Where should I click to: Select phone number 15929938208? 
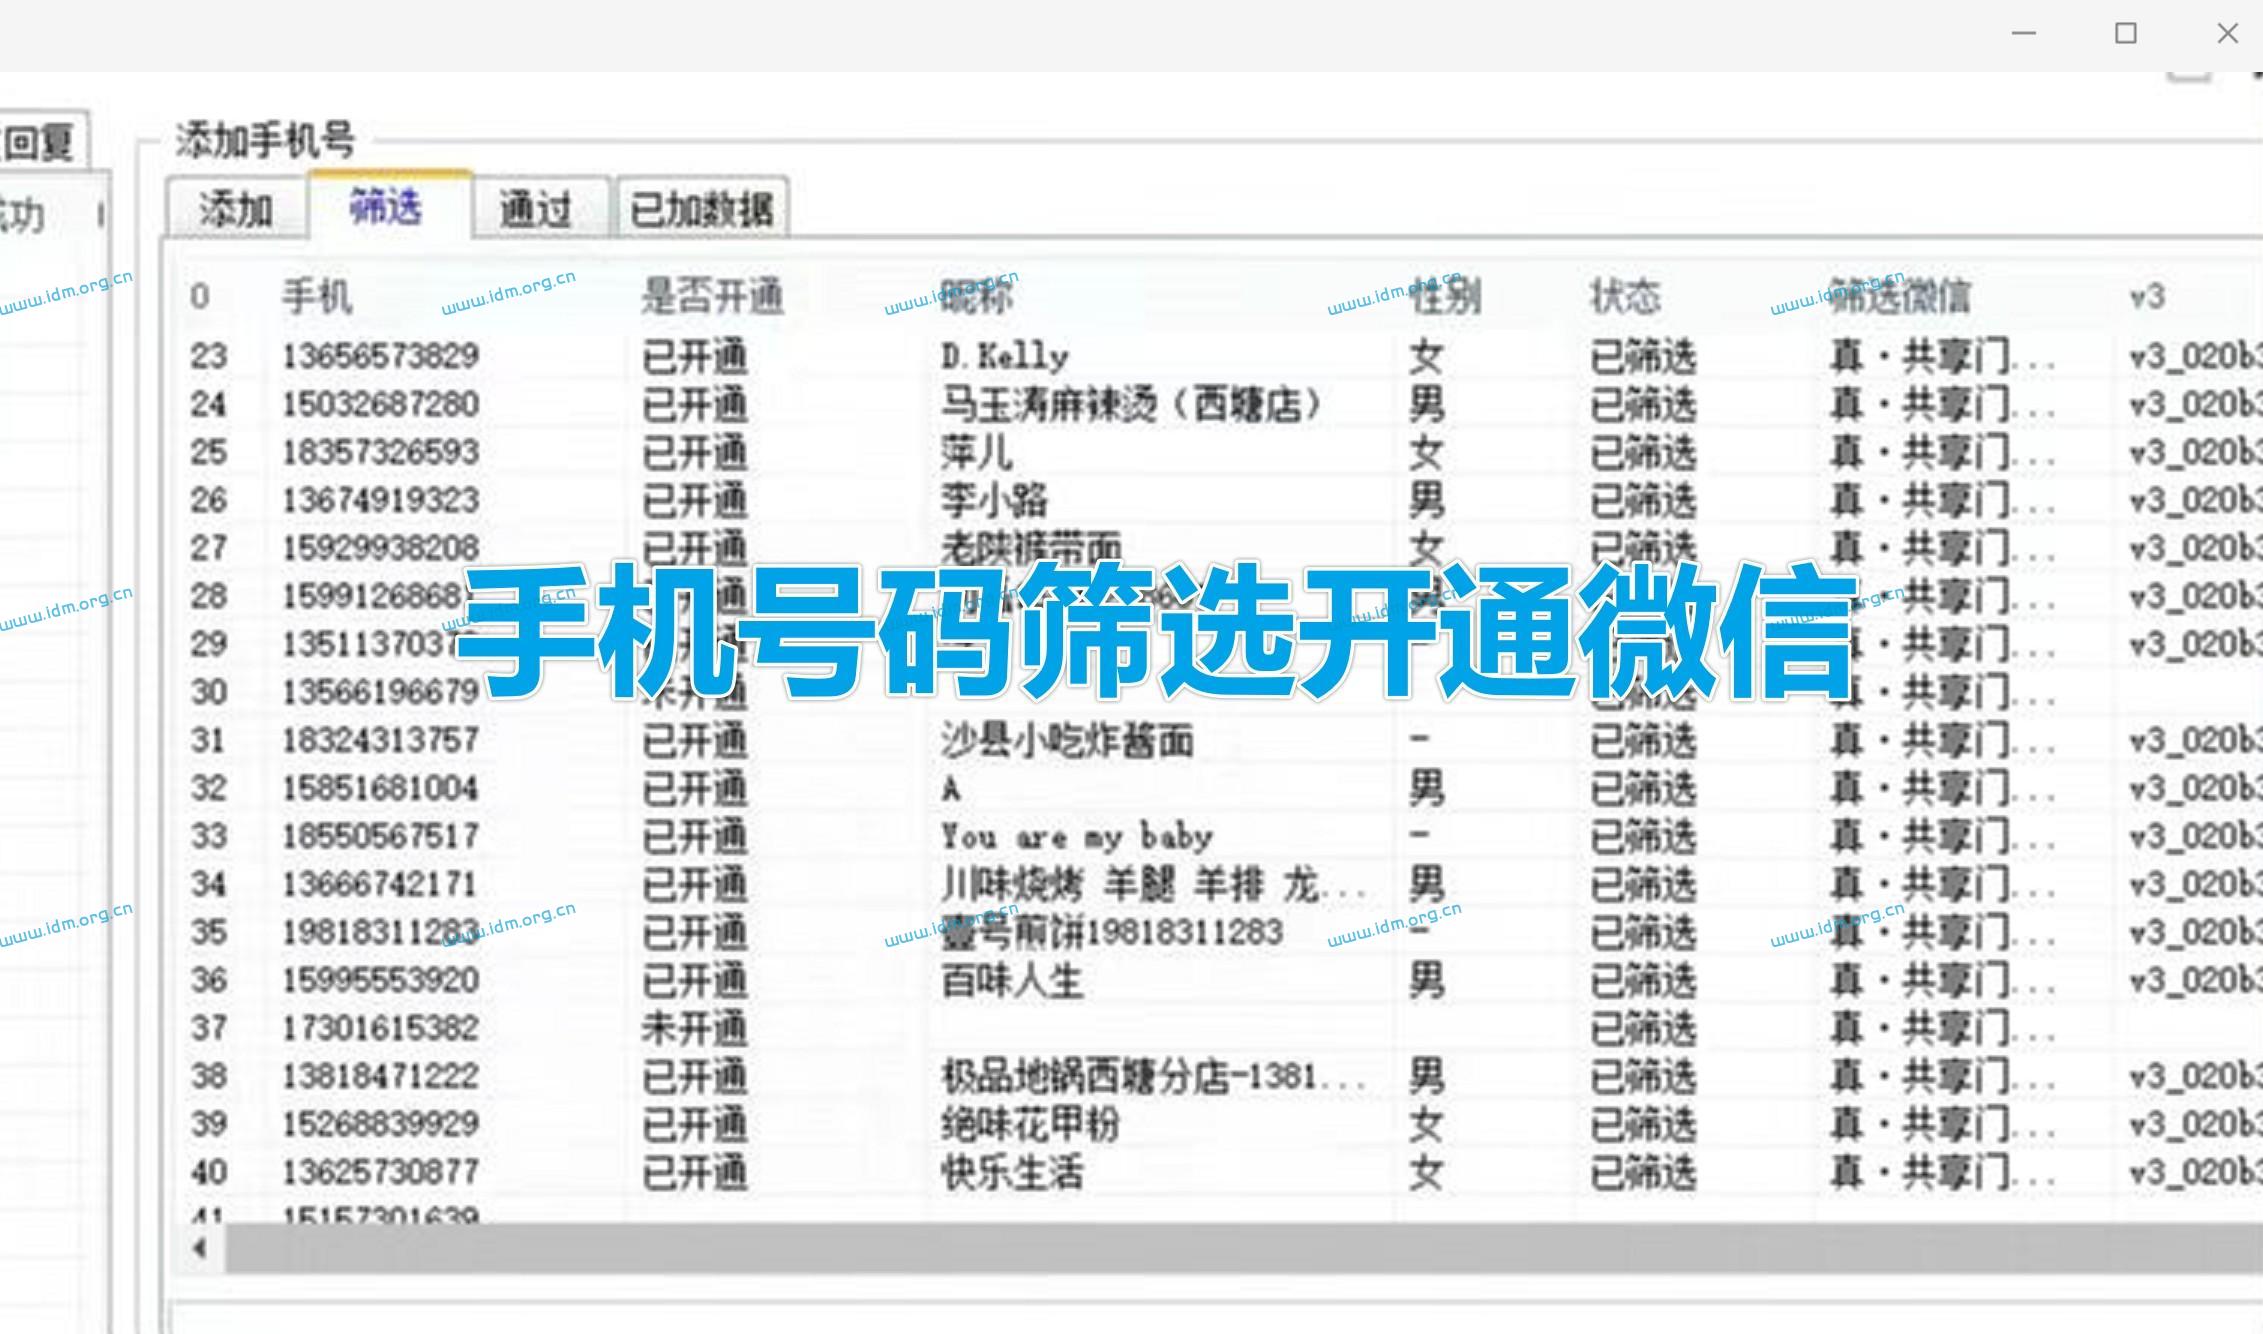pyautogui.click(x=380, y=548)
